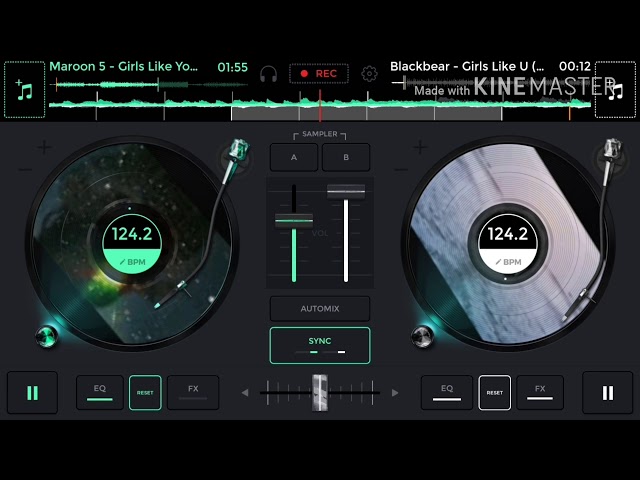Screen dimensions: 640x480
Task: Decrease right deck pitch with minus
Action: point(401,169)
